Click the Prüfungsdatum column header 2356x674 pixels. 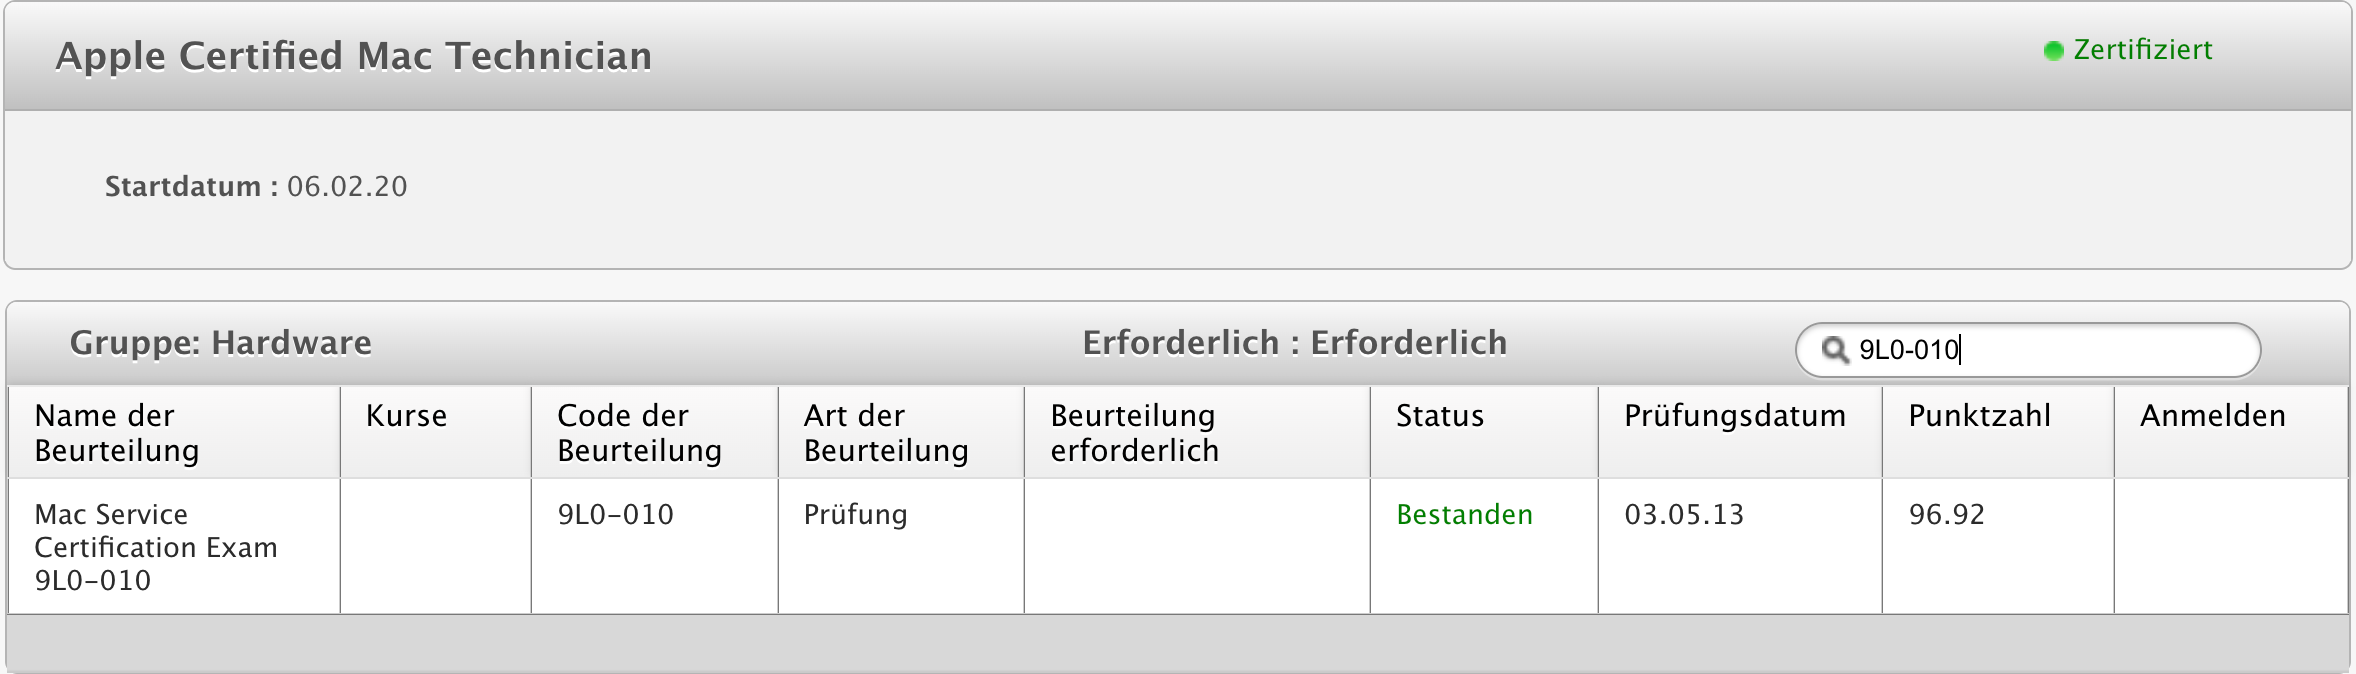coord(1734,416)
